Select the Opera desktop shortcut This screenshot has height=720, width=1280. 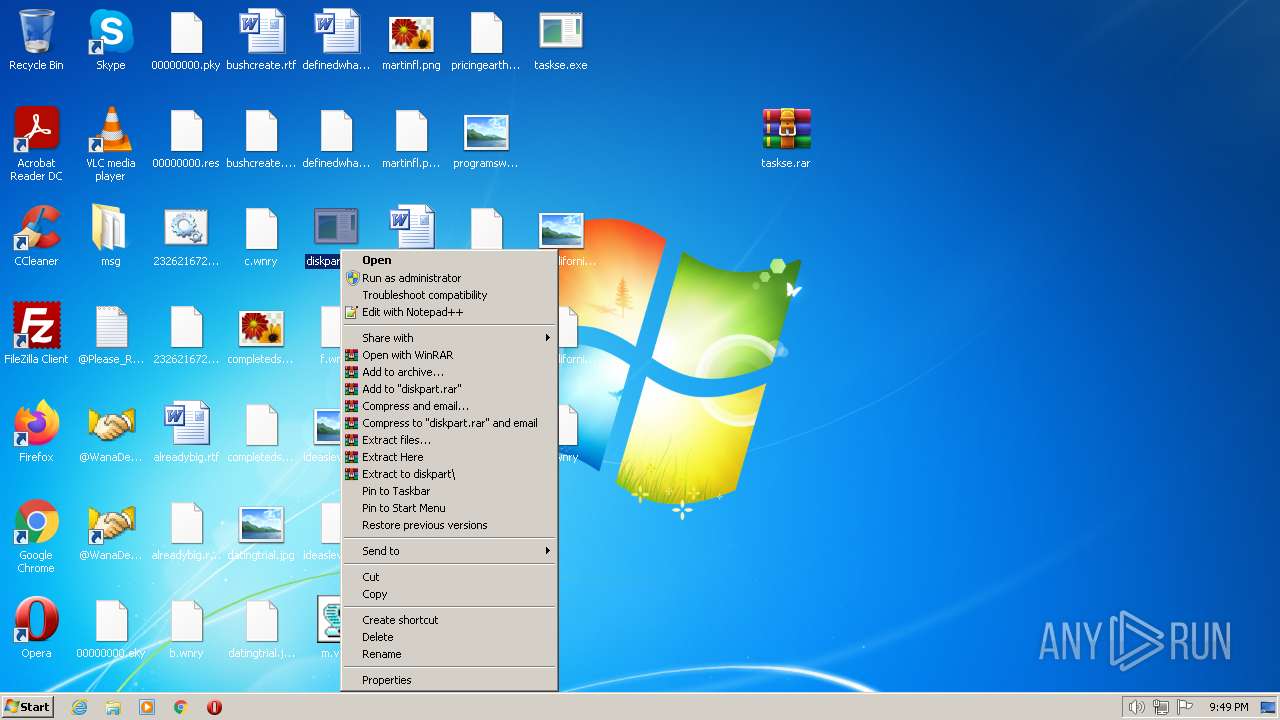click(36, 628)
